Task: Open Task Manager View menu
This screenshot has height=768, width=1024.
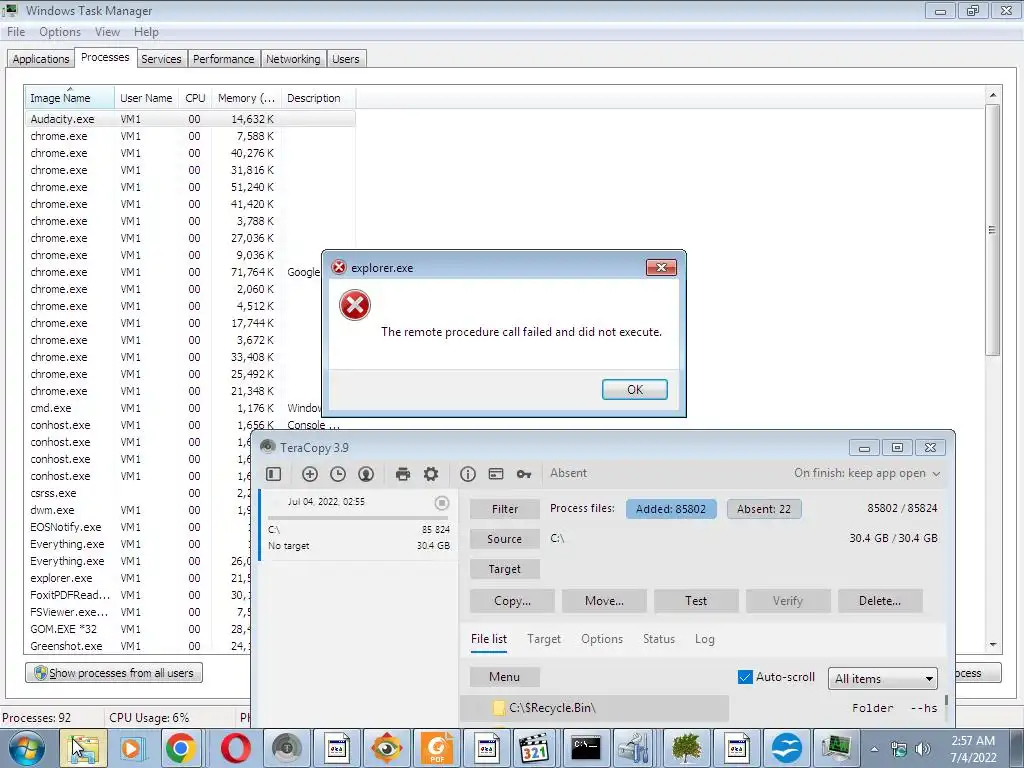Action: [x=107, y=32]
